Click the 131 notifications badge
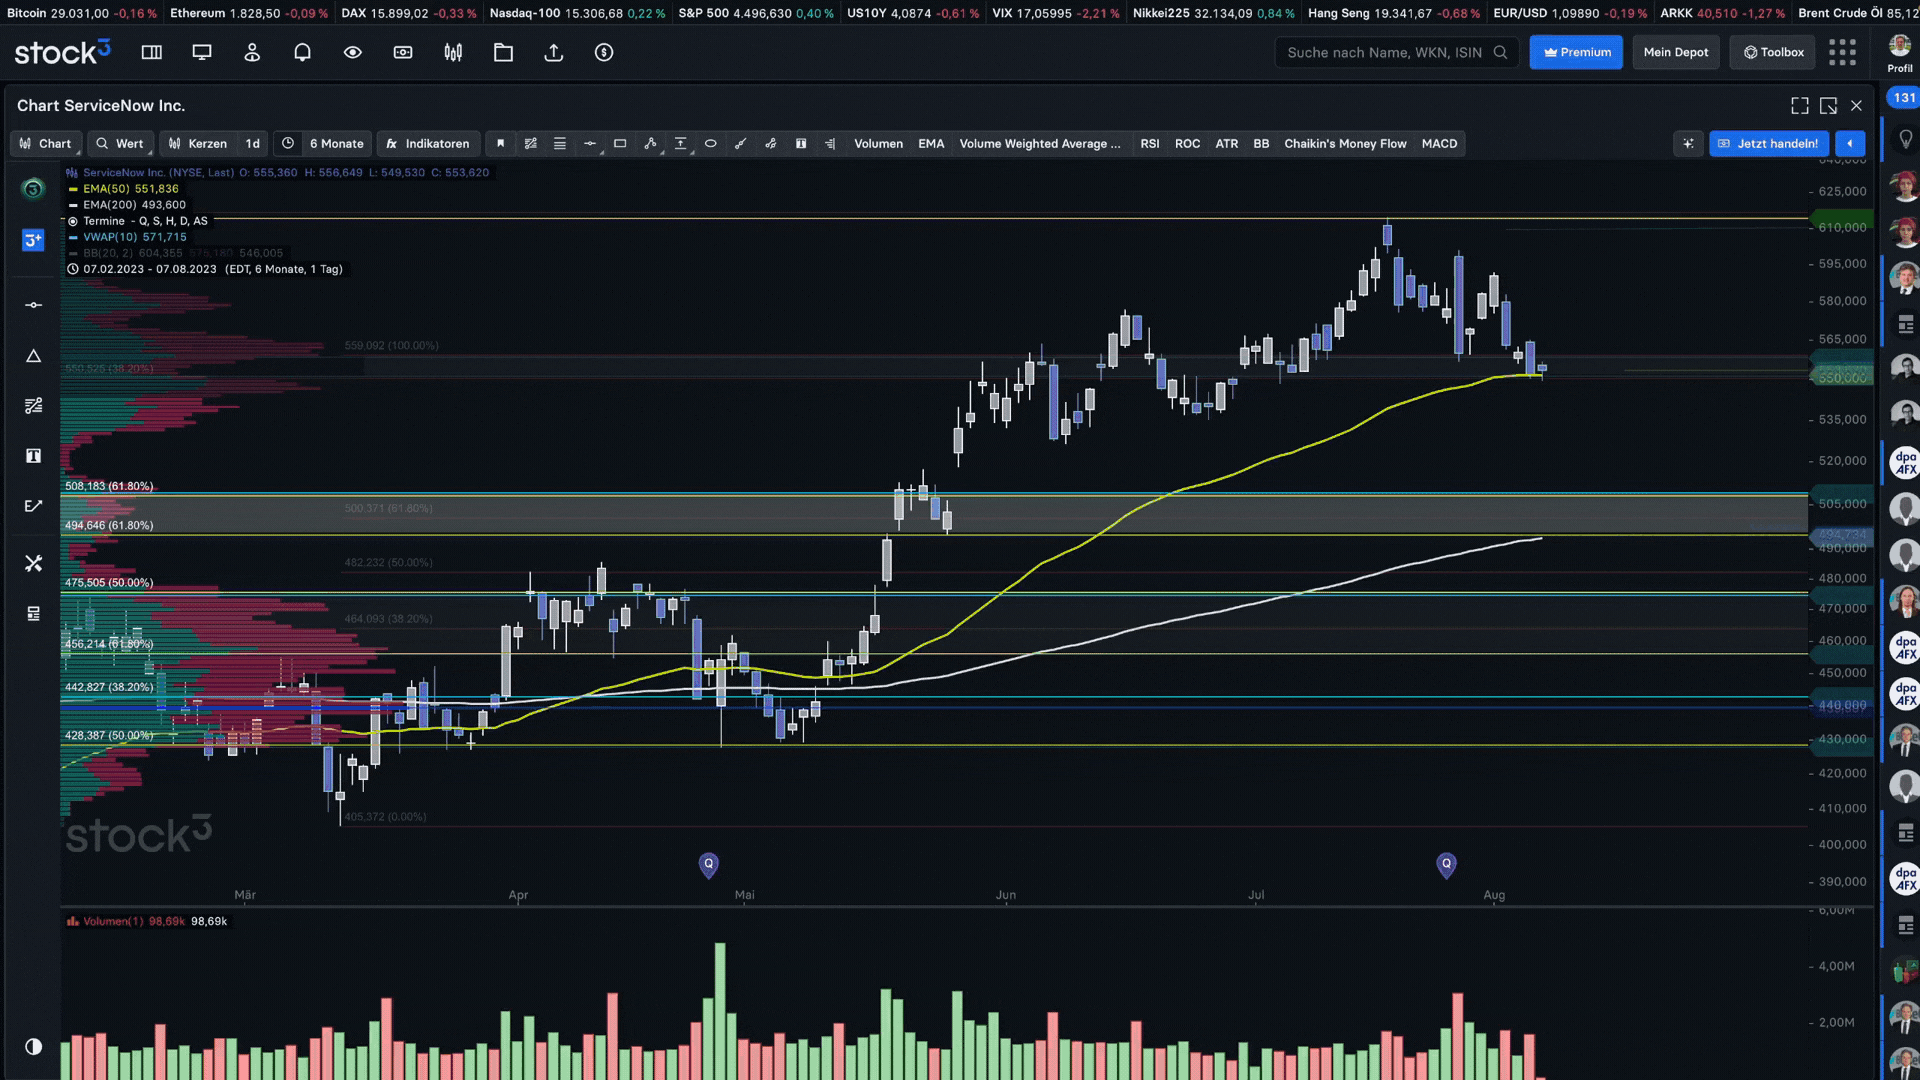The width and height of the screenshot is (1920, 1080). click(1903, 97)
